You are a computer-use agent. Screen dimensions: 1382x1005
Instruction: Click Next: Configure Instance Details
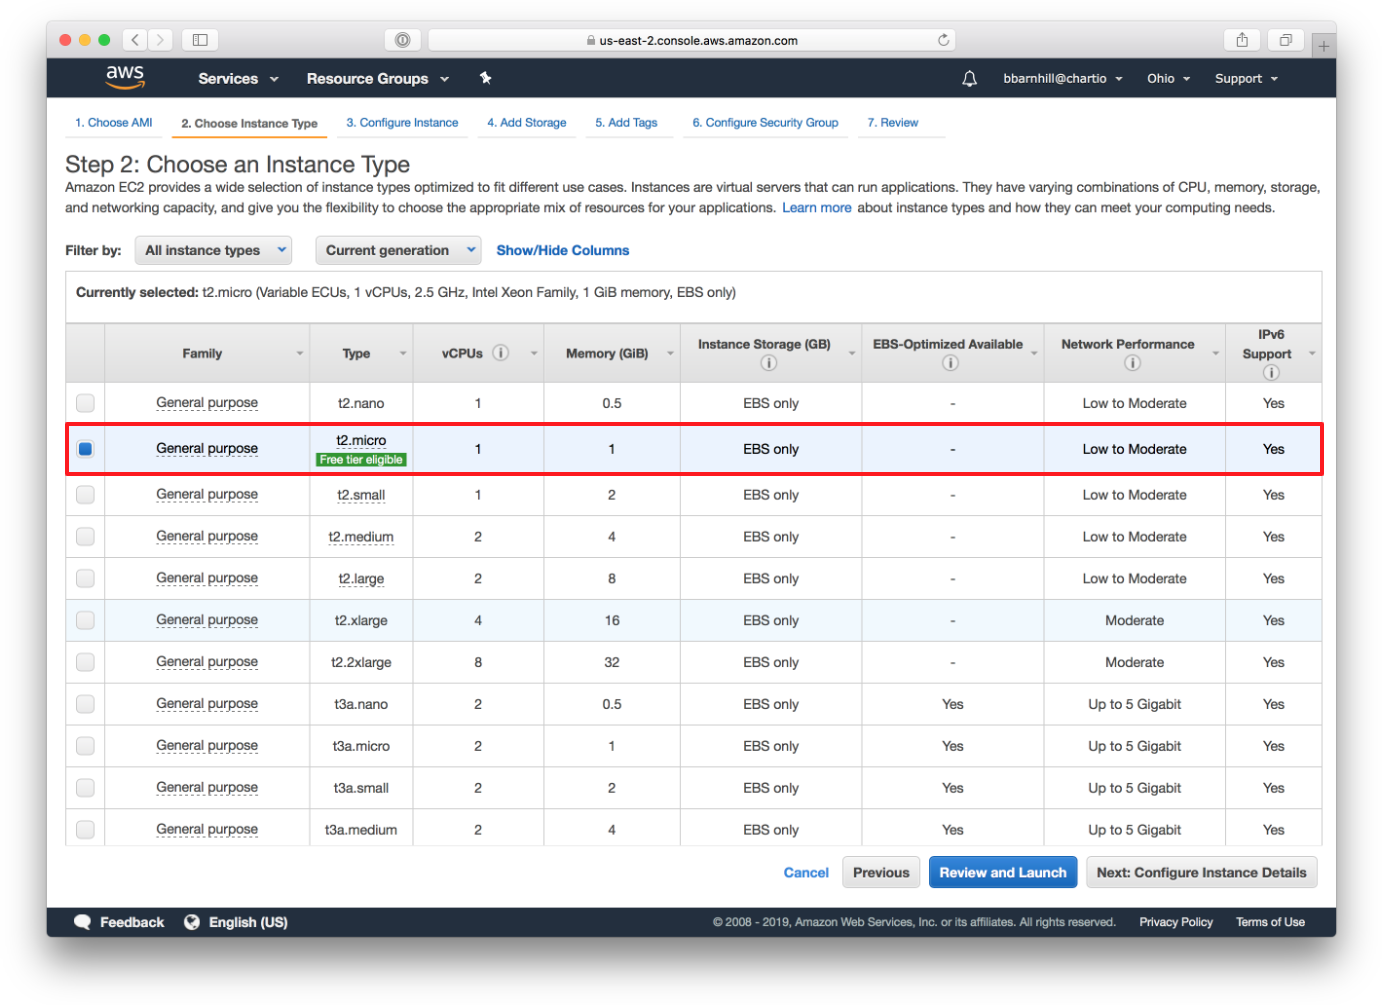pos(1201,872)
